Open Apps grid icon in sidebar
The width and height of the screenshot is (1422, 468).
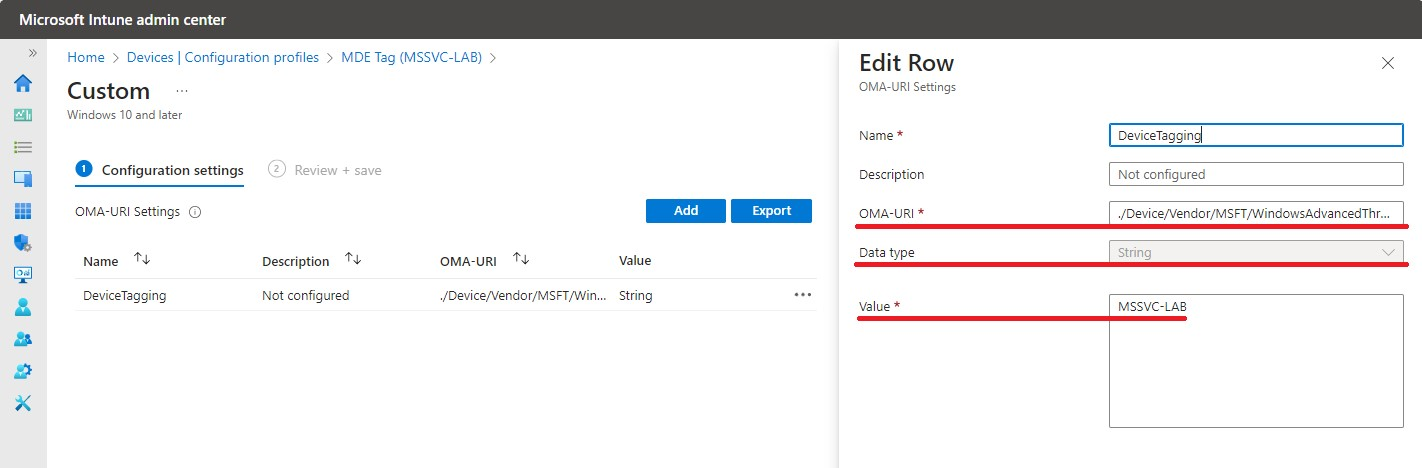(22, 211)
